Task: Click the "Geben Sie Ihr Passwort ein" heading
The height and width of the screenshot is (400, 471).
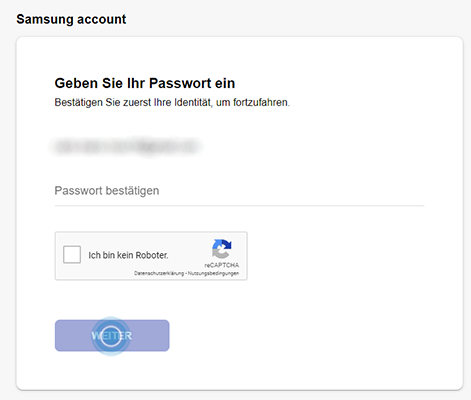Action: click(x=145, y=83)
